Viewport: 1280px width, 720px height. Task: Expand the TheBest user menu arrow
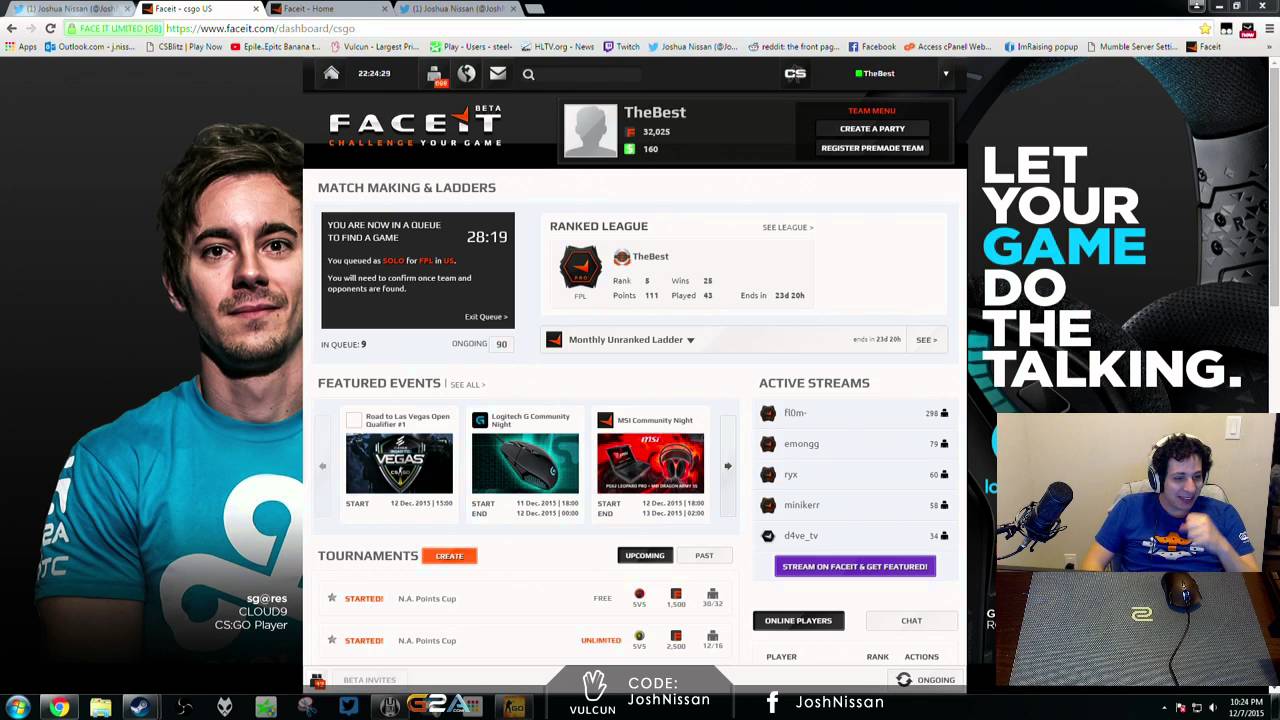click(x=945, y=73)
